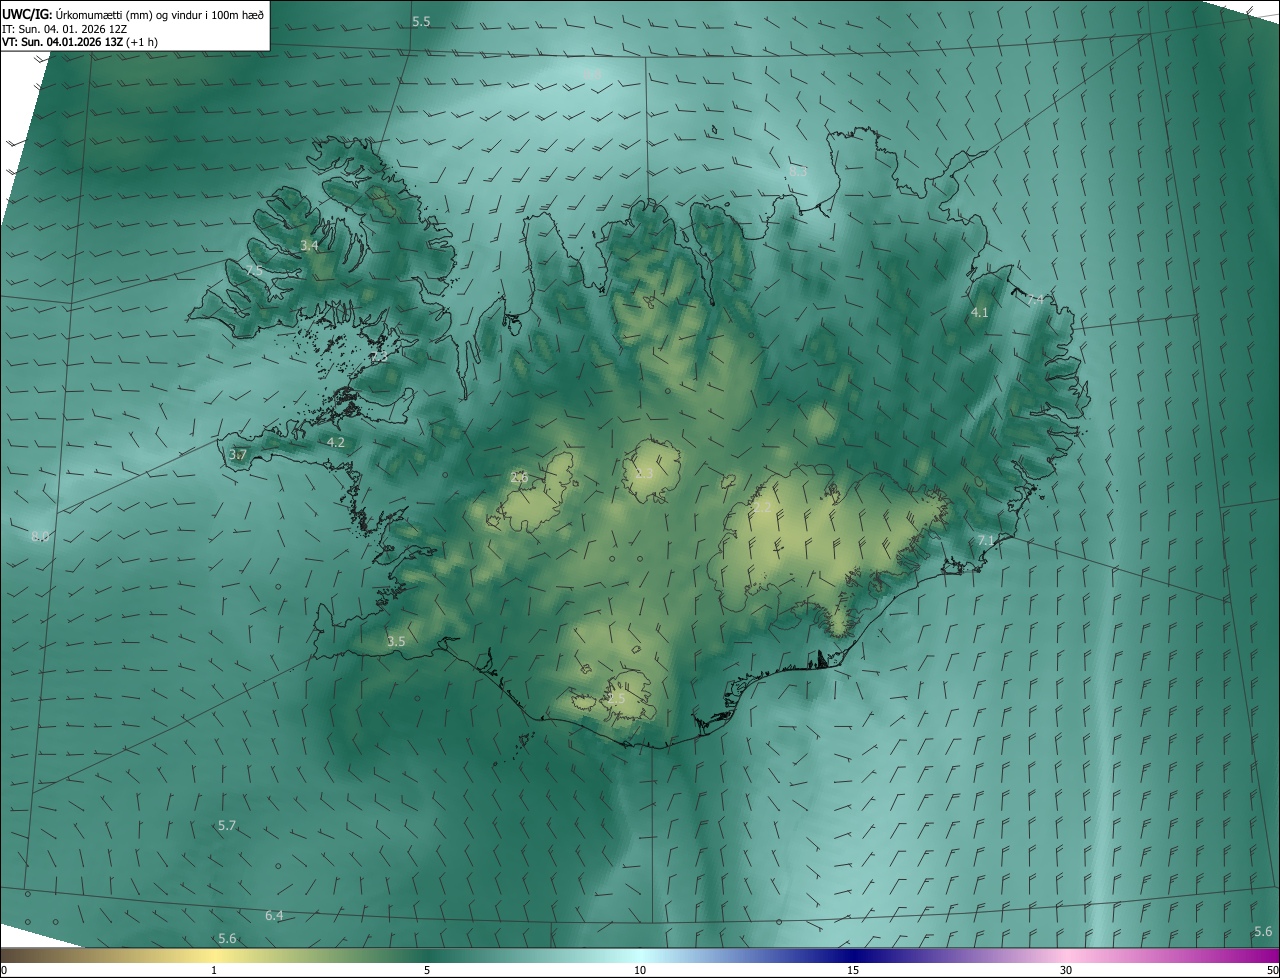Click the VT: Sun. 04.01.2026 13Z line
This screenshot has width=1280, height=978.
pos(80,42)
